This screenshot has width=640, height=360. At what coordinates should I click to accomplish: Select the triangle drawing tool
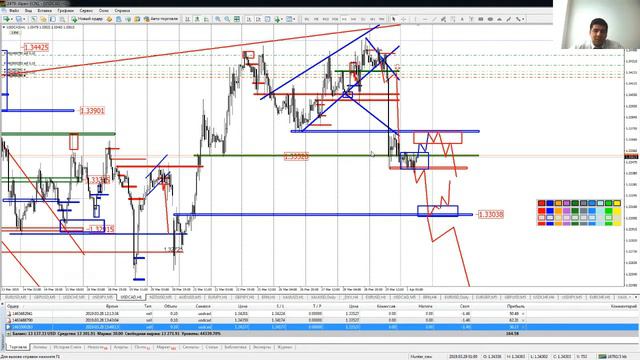coord(499,19)
